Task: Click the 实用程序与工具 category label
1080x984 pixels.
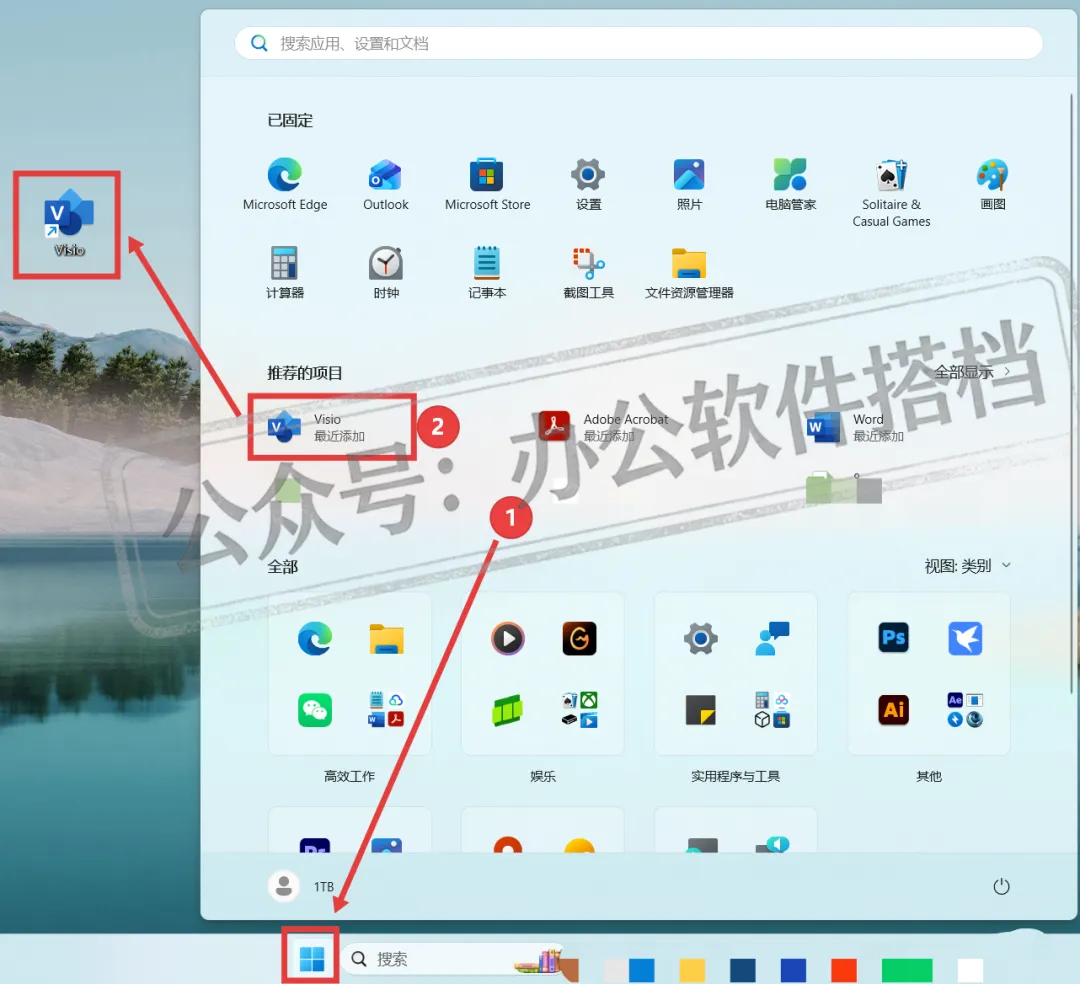Action: point(735,776)
